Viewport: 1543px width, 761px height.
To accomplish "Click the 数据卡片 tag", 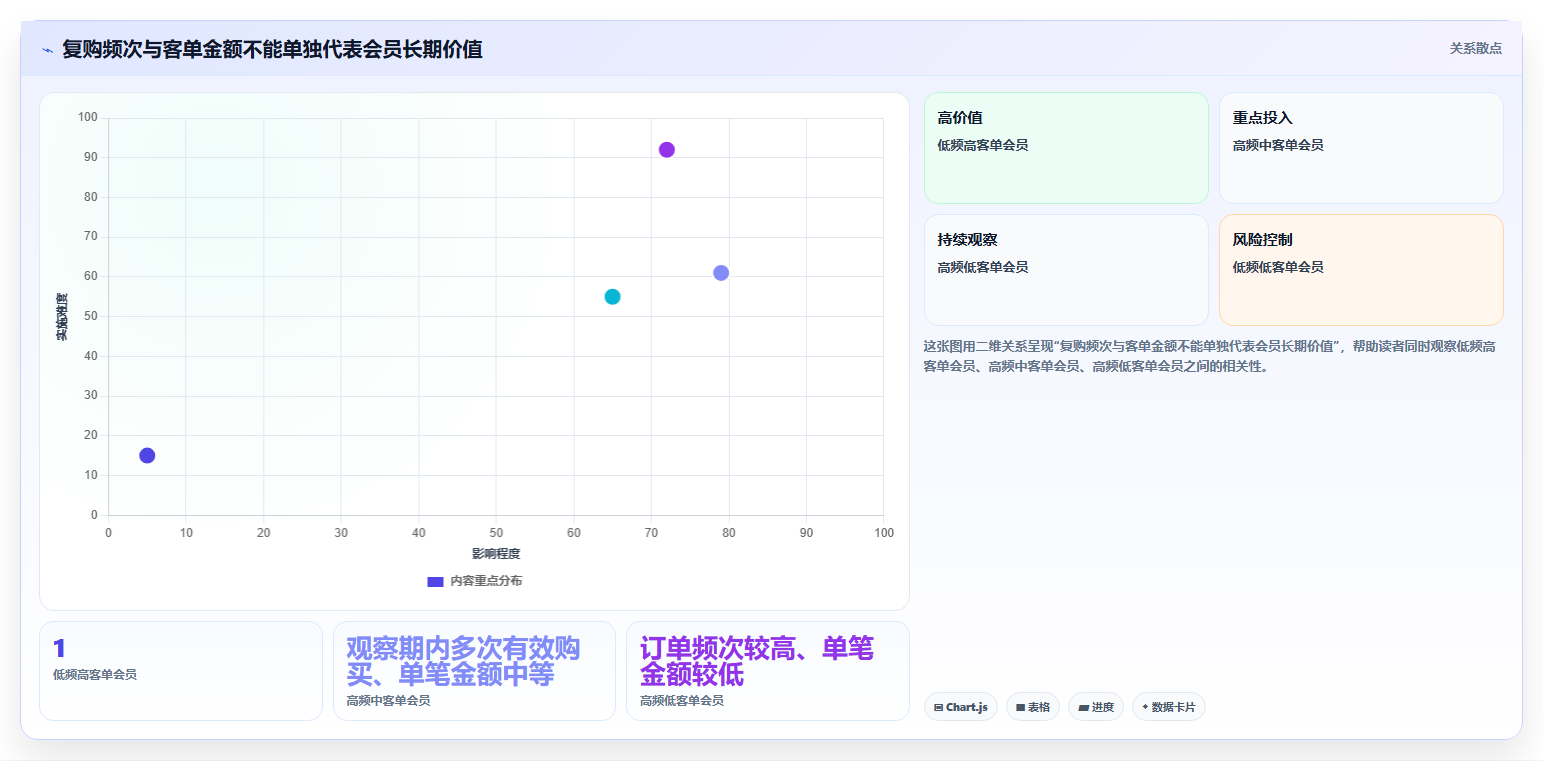I will coord(1169,707).
